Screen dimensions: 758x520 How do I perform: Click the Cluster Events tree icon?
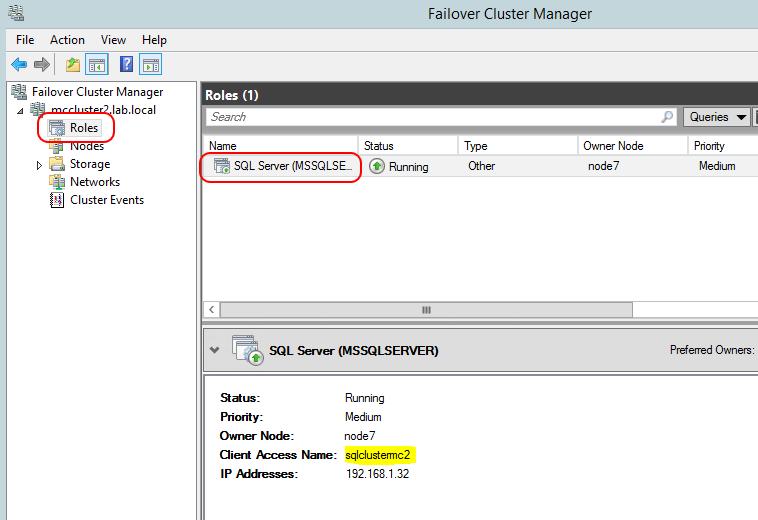pos(57,200)
